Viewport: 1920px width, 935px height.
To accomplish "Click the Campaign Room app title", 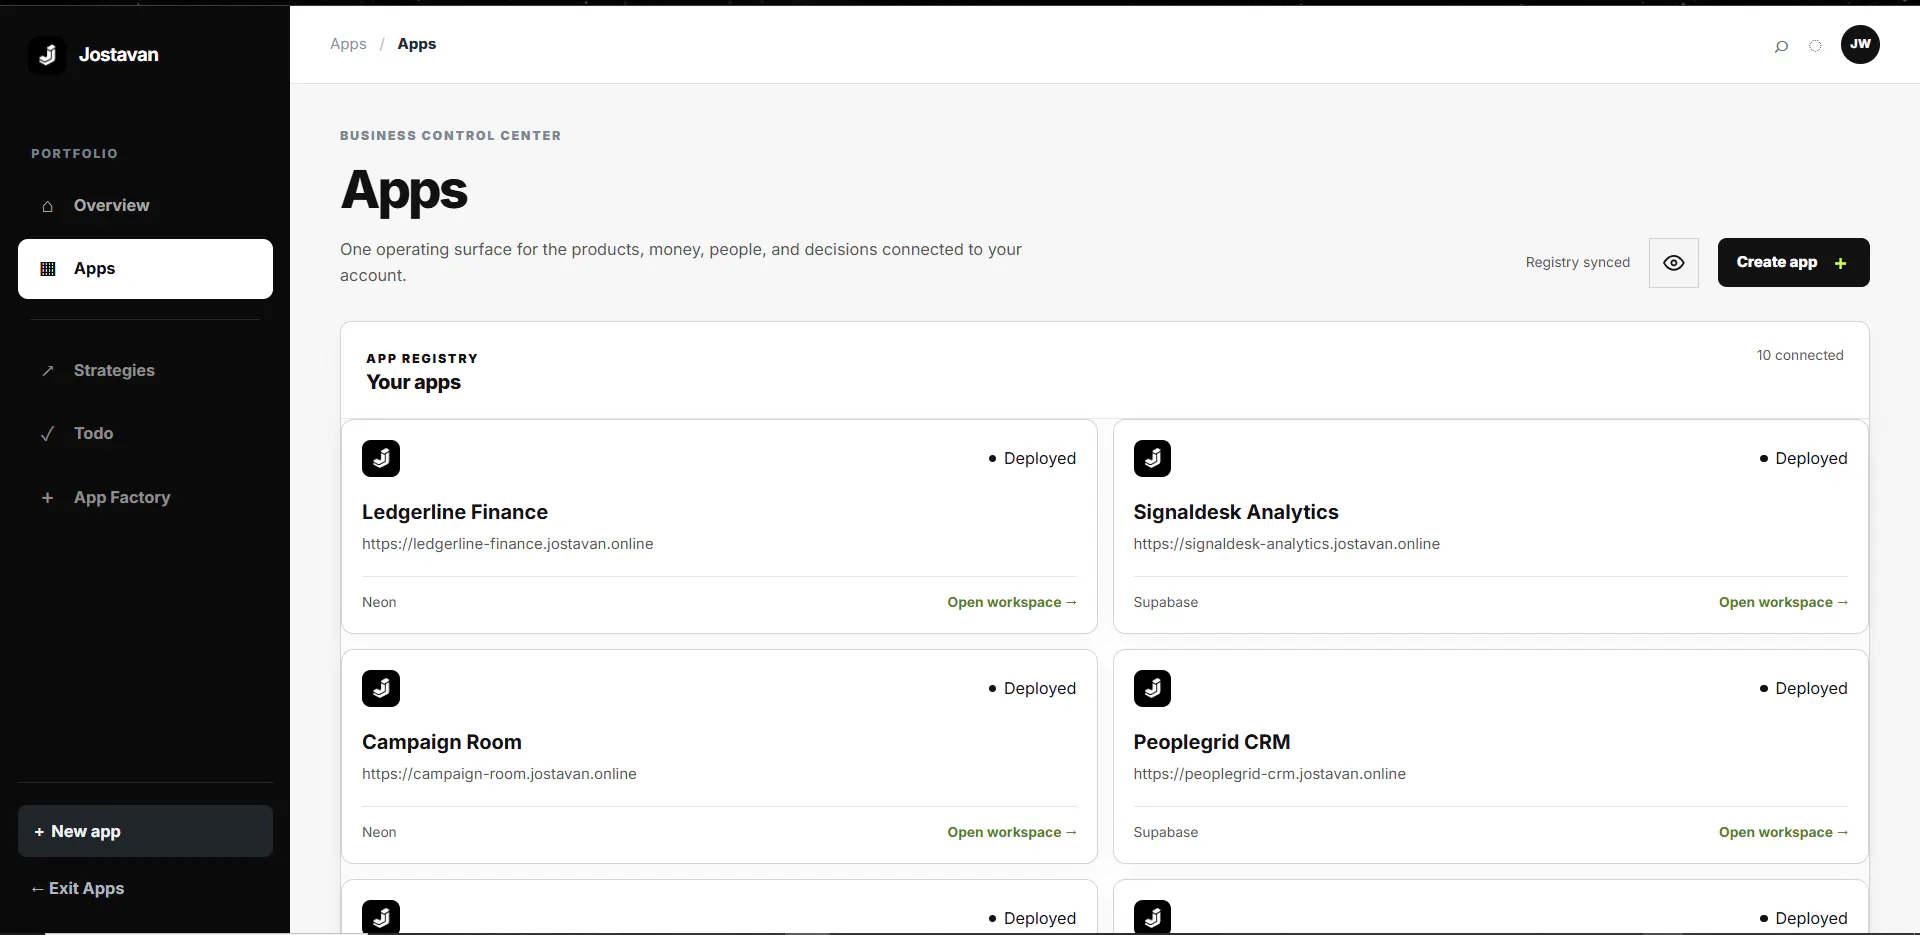I will pos(442,742).
